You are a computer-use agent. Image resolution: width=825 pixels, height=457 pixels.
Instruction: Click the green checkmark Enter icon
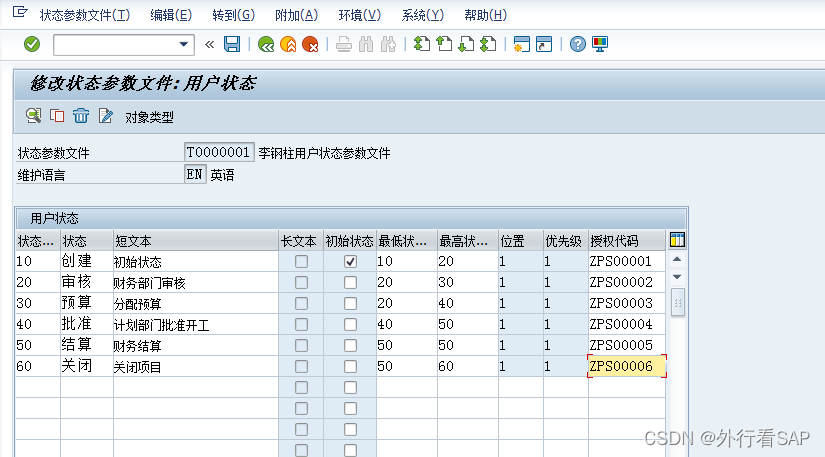click(x=32, y=44)
